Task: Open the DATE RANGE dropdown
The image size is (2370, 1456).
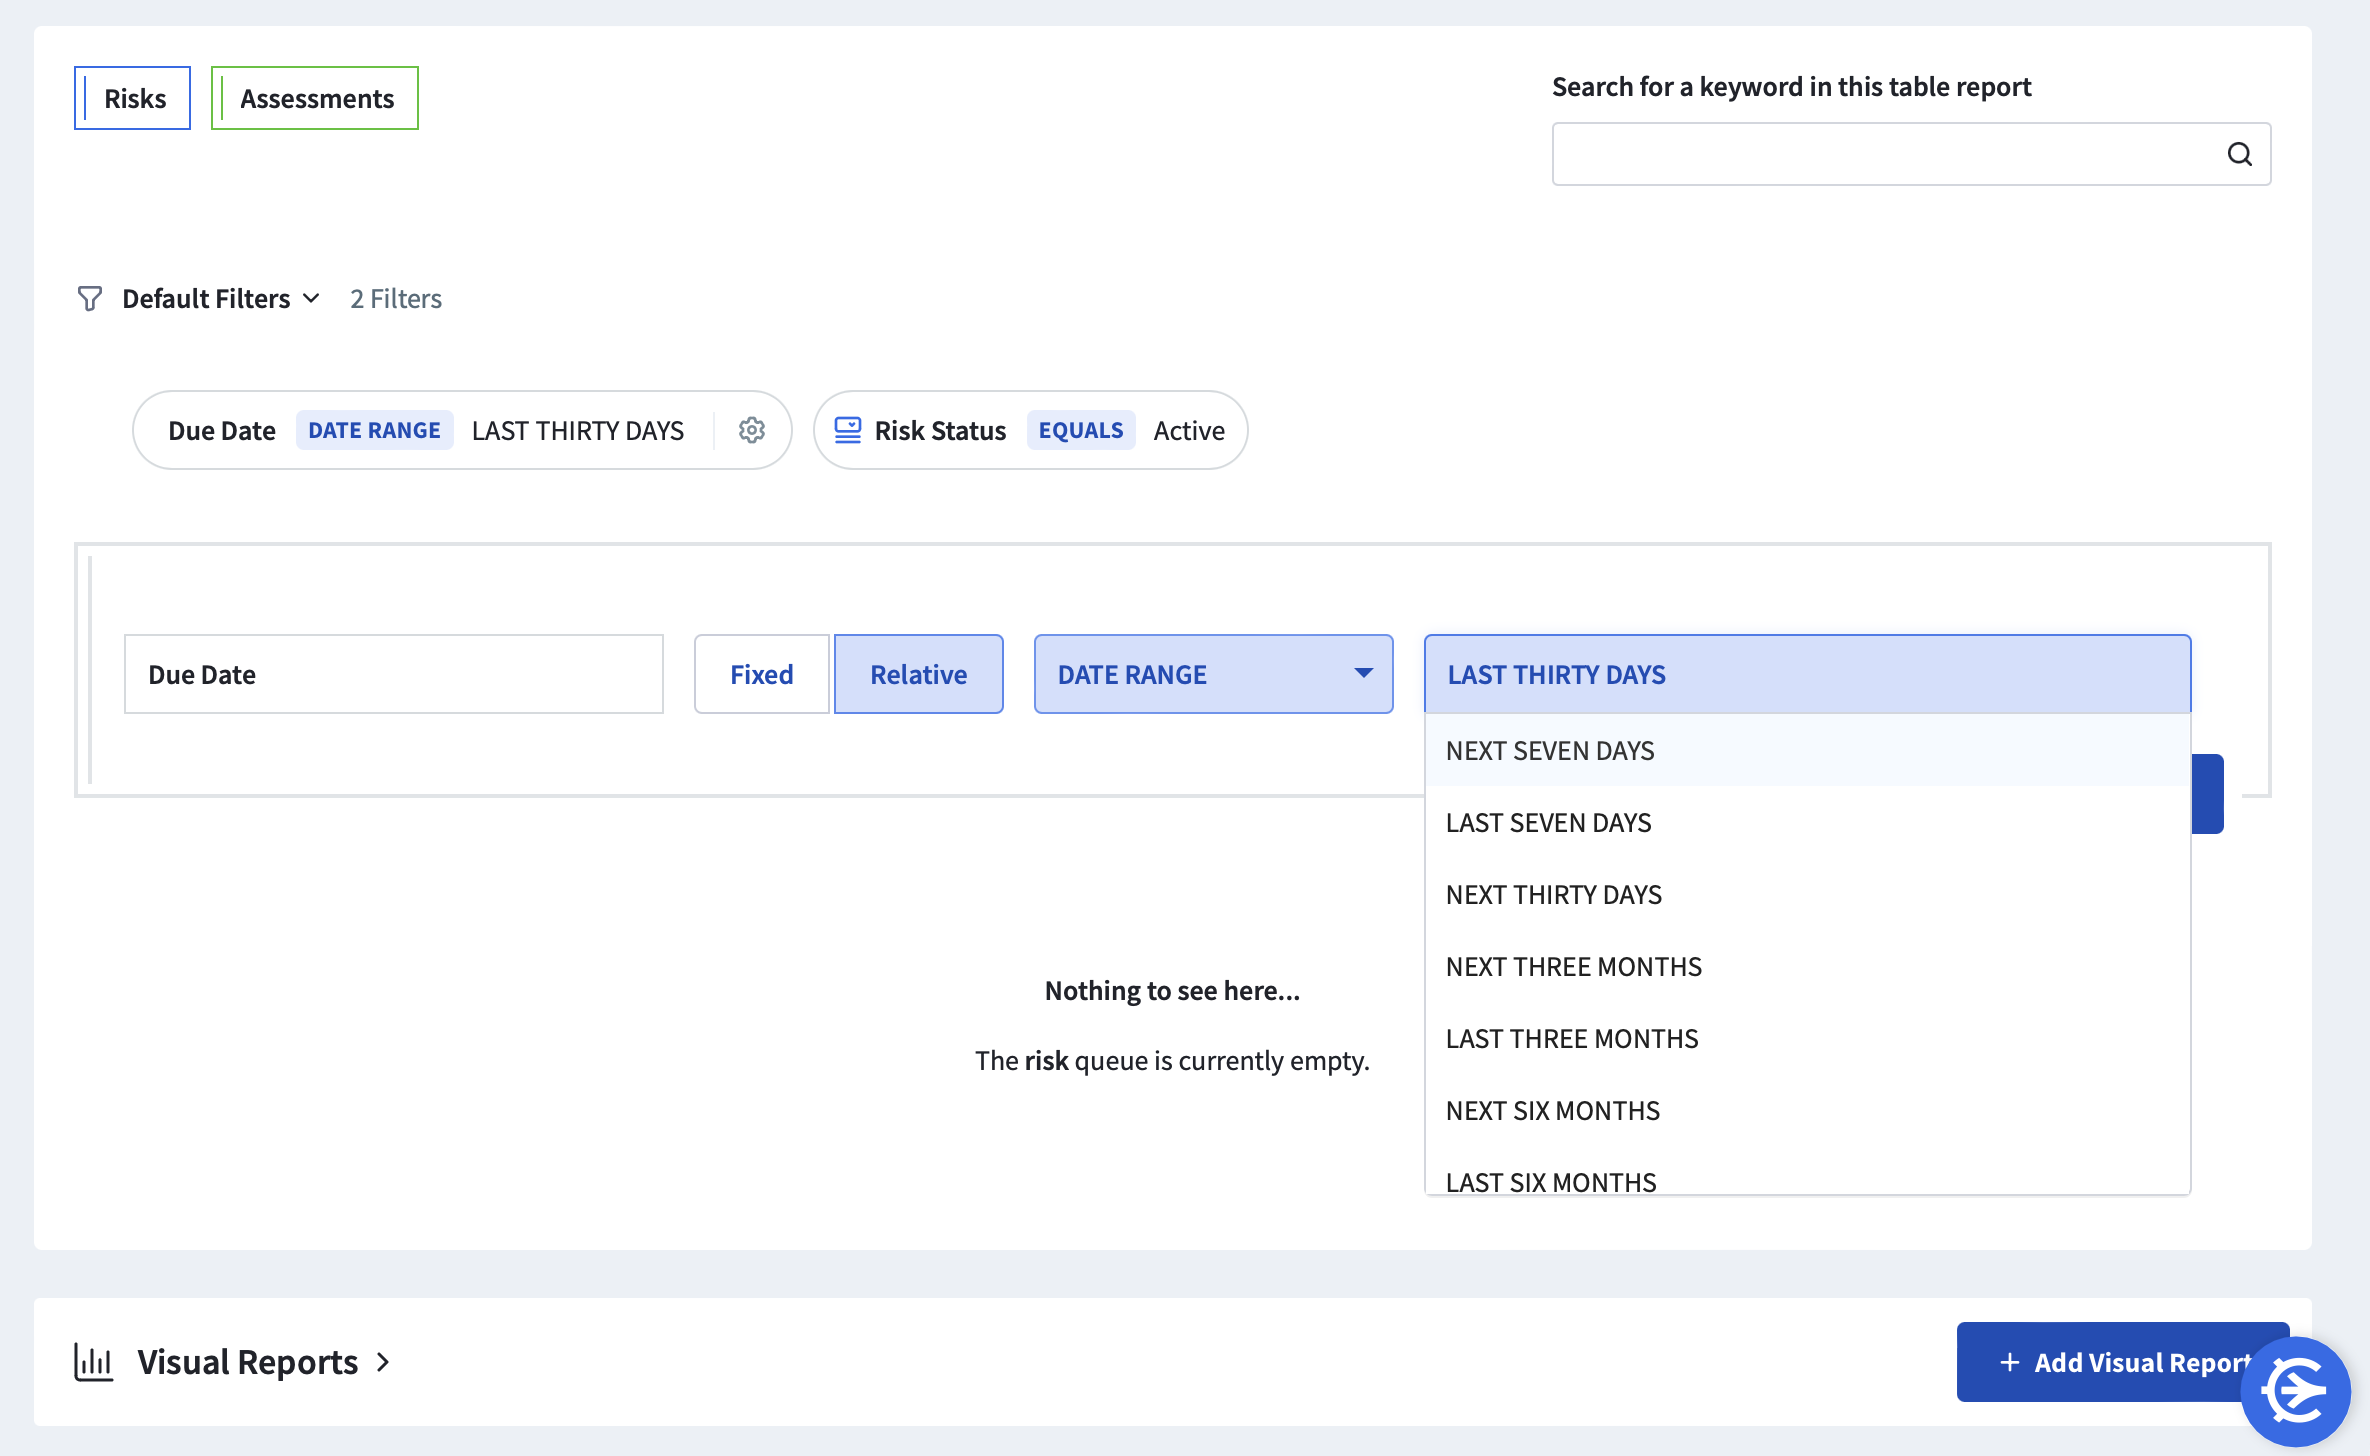Action: tap(1211, 673)
